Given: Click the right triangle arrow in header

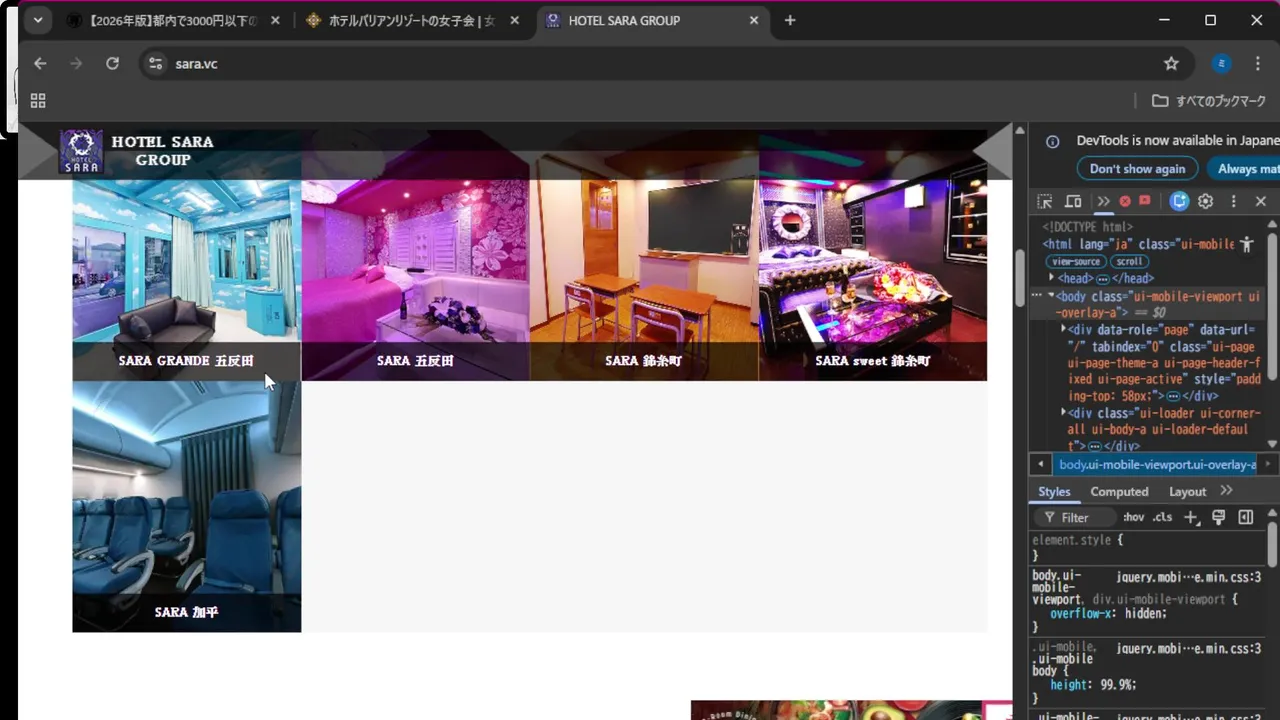Looking at the screenshot, I should point(993,152).
